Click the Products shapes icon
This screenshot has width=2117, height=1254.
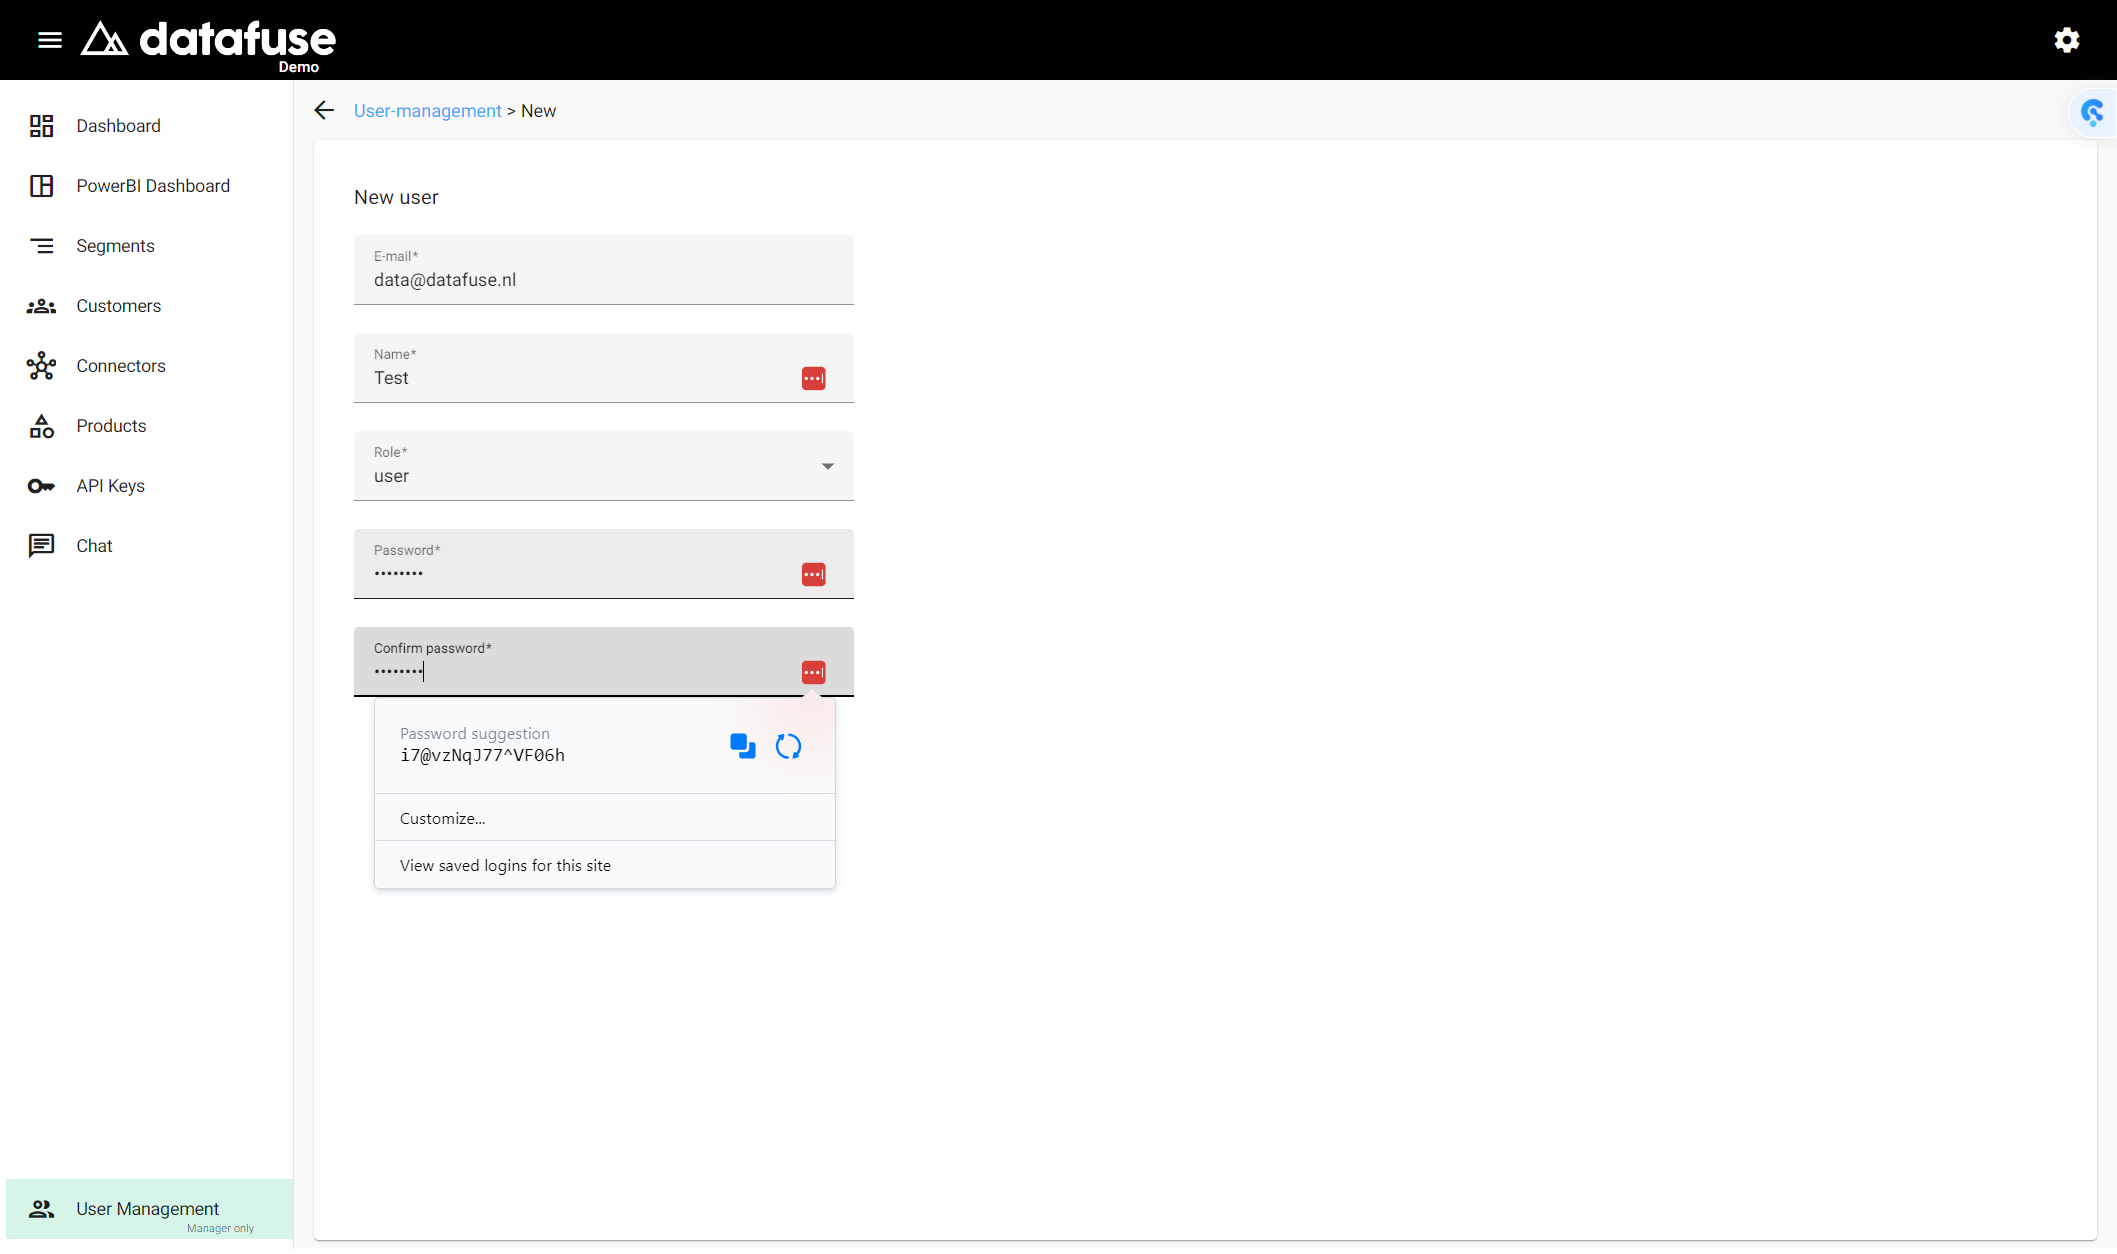pyautogui.click(x=41, y=426)
